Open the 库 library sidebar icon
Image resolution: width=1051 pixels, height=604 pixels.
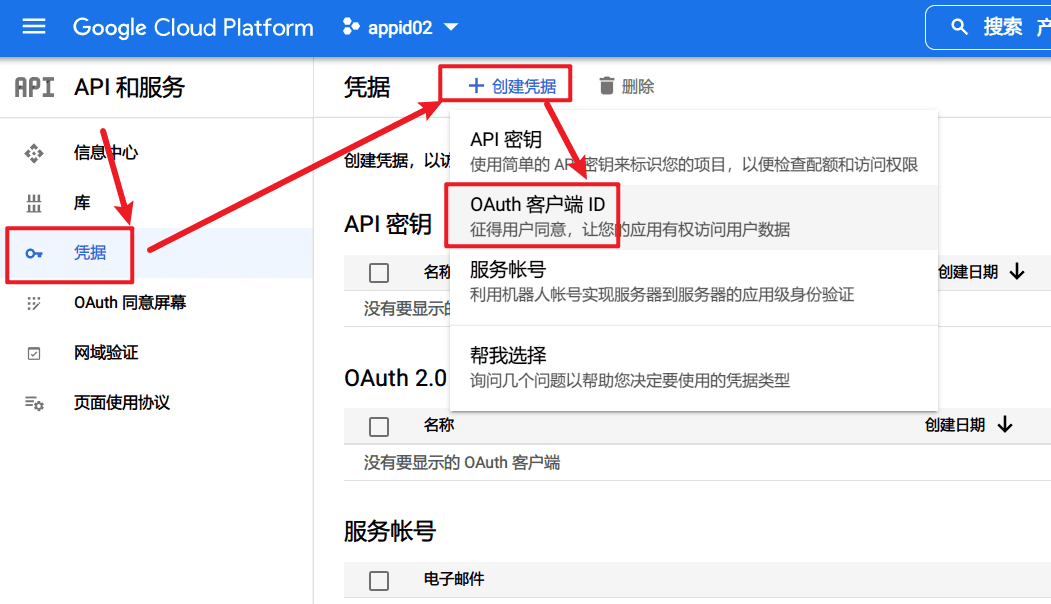[x=34, y=203]
